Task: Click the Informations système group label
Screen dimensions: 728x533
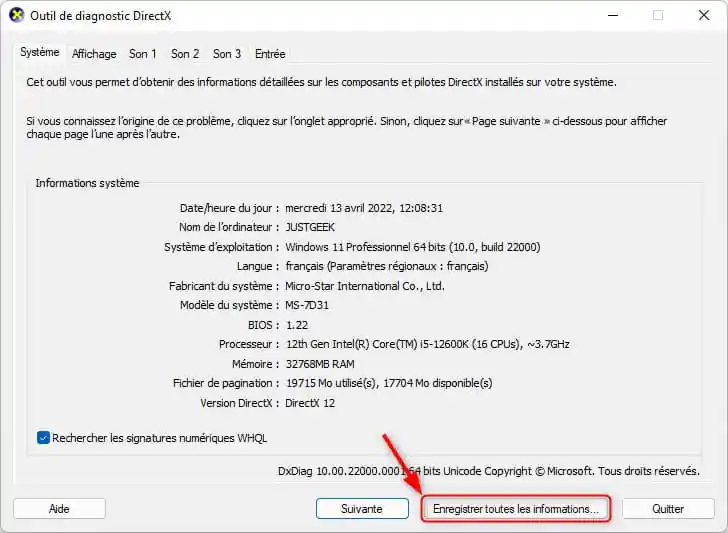Action: (x=87, y=183)
